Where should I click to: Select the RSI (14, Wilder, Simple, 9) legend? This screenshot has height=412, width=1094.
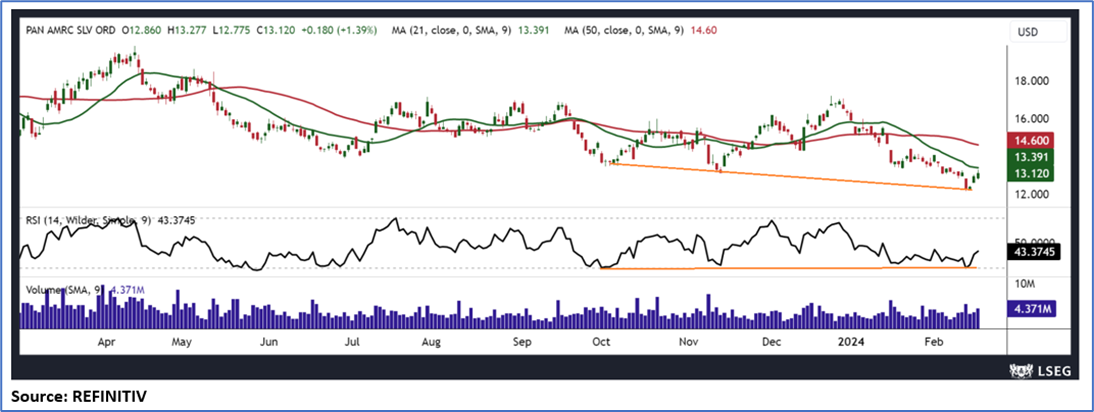click(x=89, y=220)
